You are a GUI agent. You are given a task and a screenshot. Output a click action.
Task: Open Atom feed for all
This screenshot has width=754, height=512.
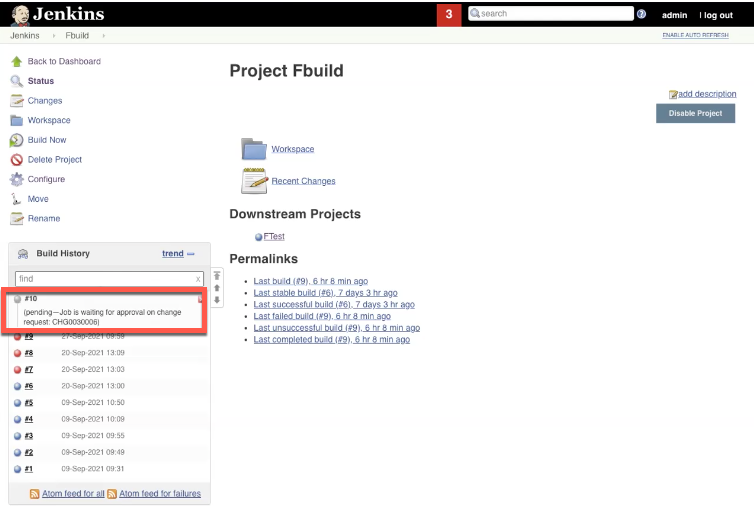click(73, 494)
